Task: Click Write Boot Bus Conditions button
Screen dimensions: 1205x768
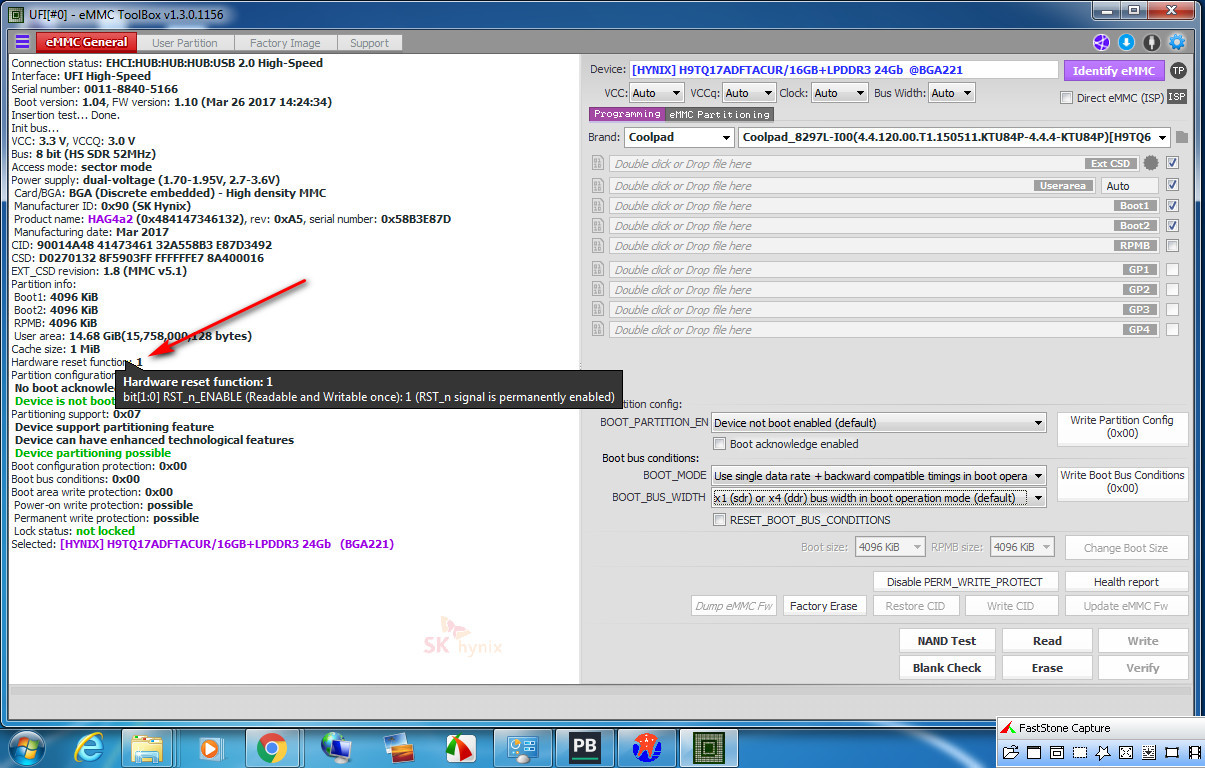Action: 1122,482
